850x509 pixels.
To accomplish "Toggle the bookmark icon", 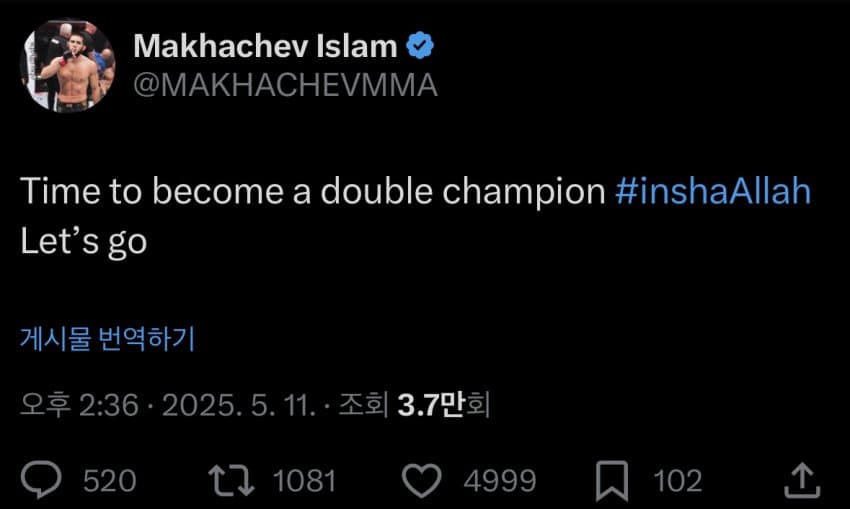I will (x=612, y=481).
